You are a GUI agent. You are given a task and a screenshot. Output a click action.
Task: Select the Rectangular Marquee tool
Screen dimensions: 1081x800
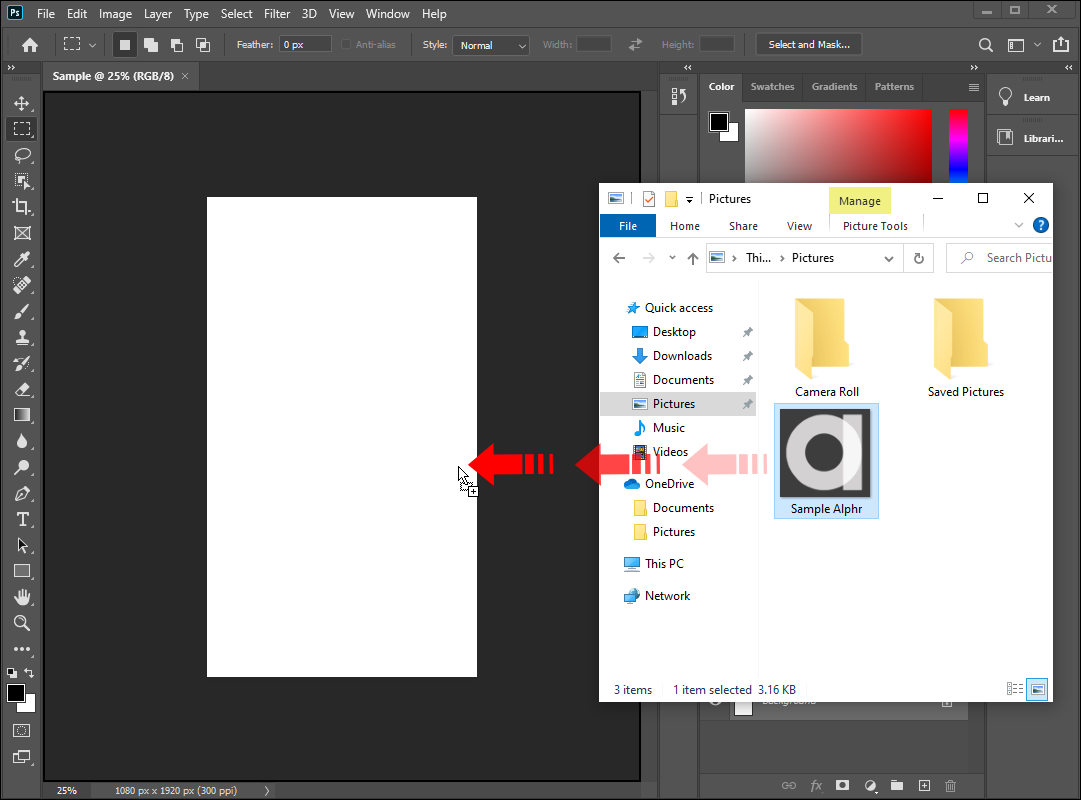[x=22, y=129]
